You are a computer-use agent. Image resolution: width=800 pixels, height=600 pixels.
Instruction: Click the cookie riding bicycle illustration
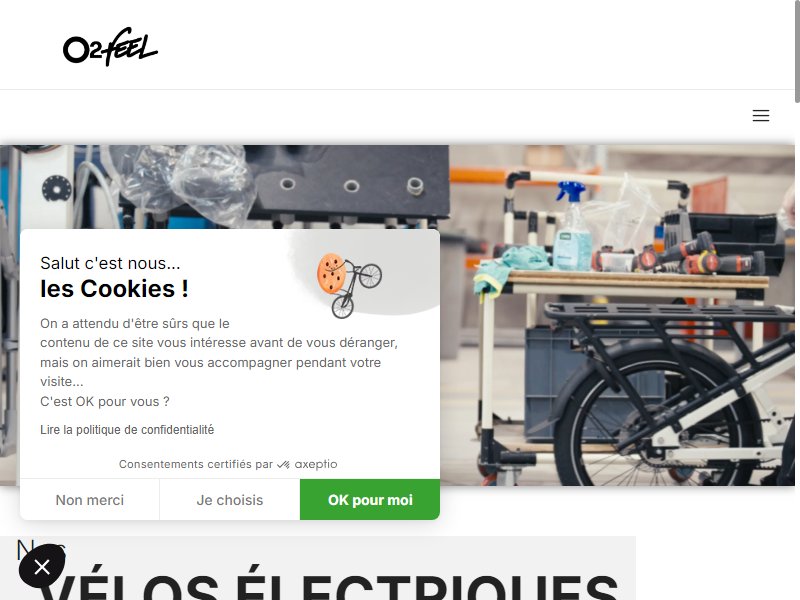tap(349, 285)
